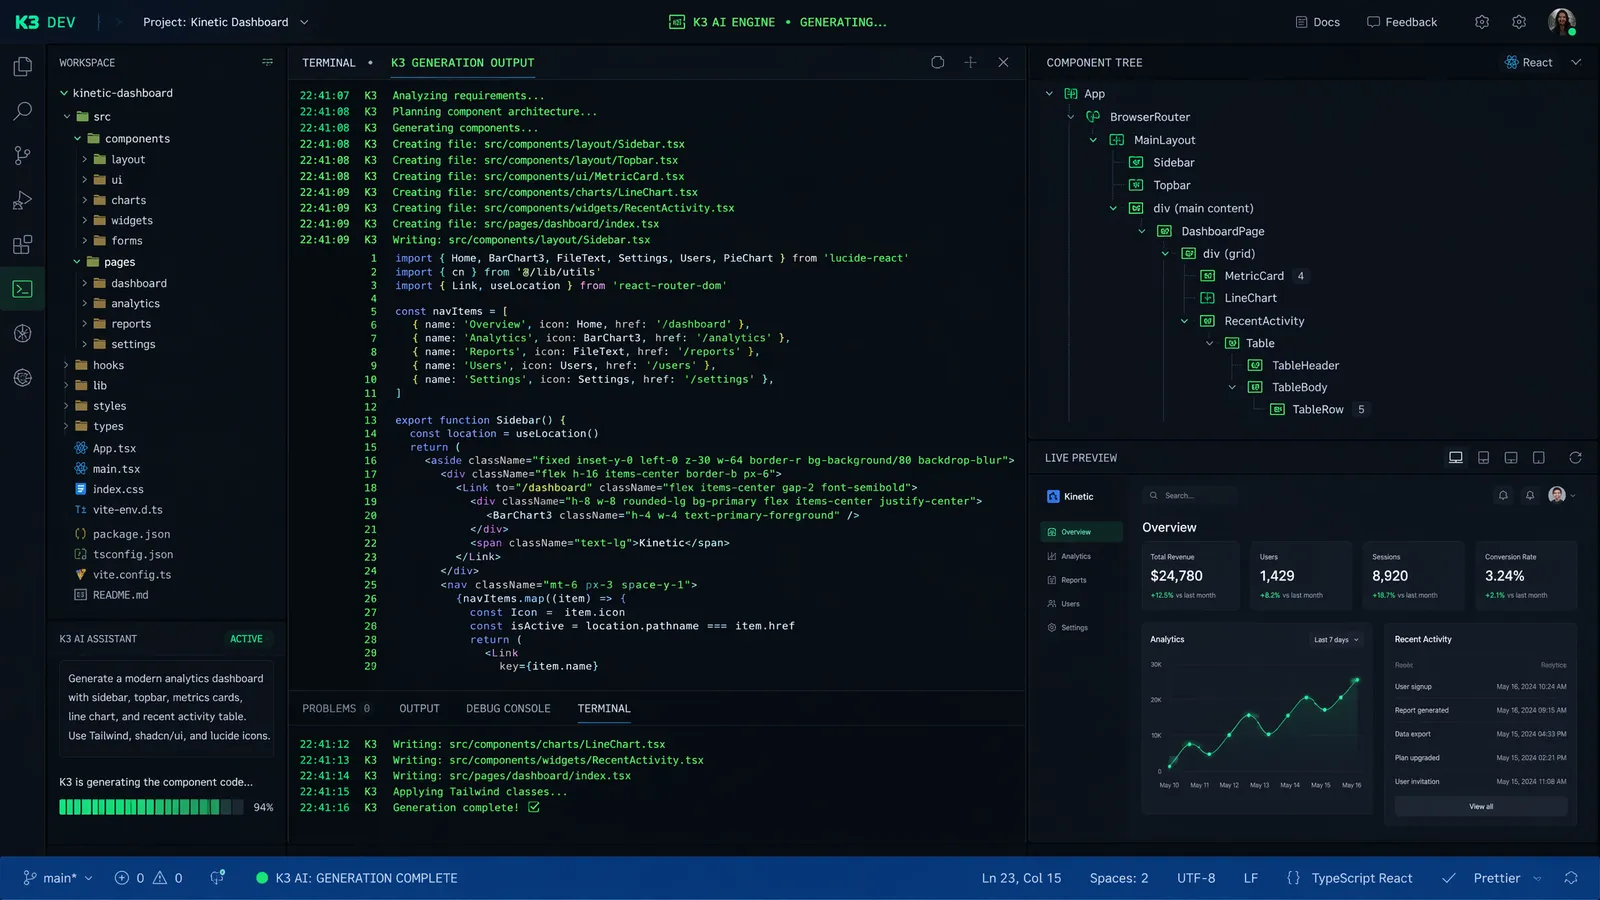Click the warnings triangle in status bar
The image size is (1600, 900).
(160, 878)
